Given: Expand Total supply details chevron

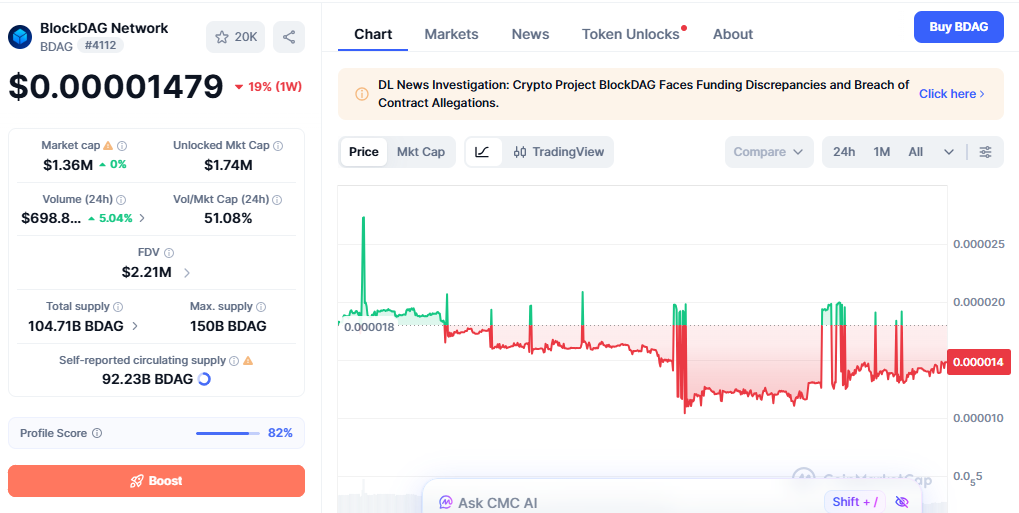Looking at the screenshot, I should pyautogui.click(x=135, y=326).
